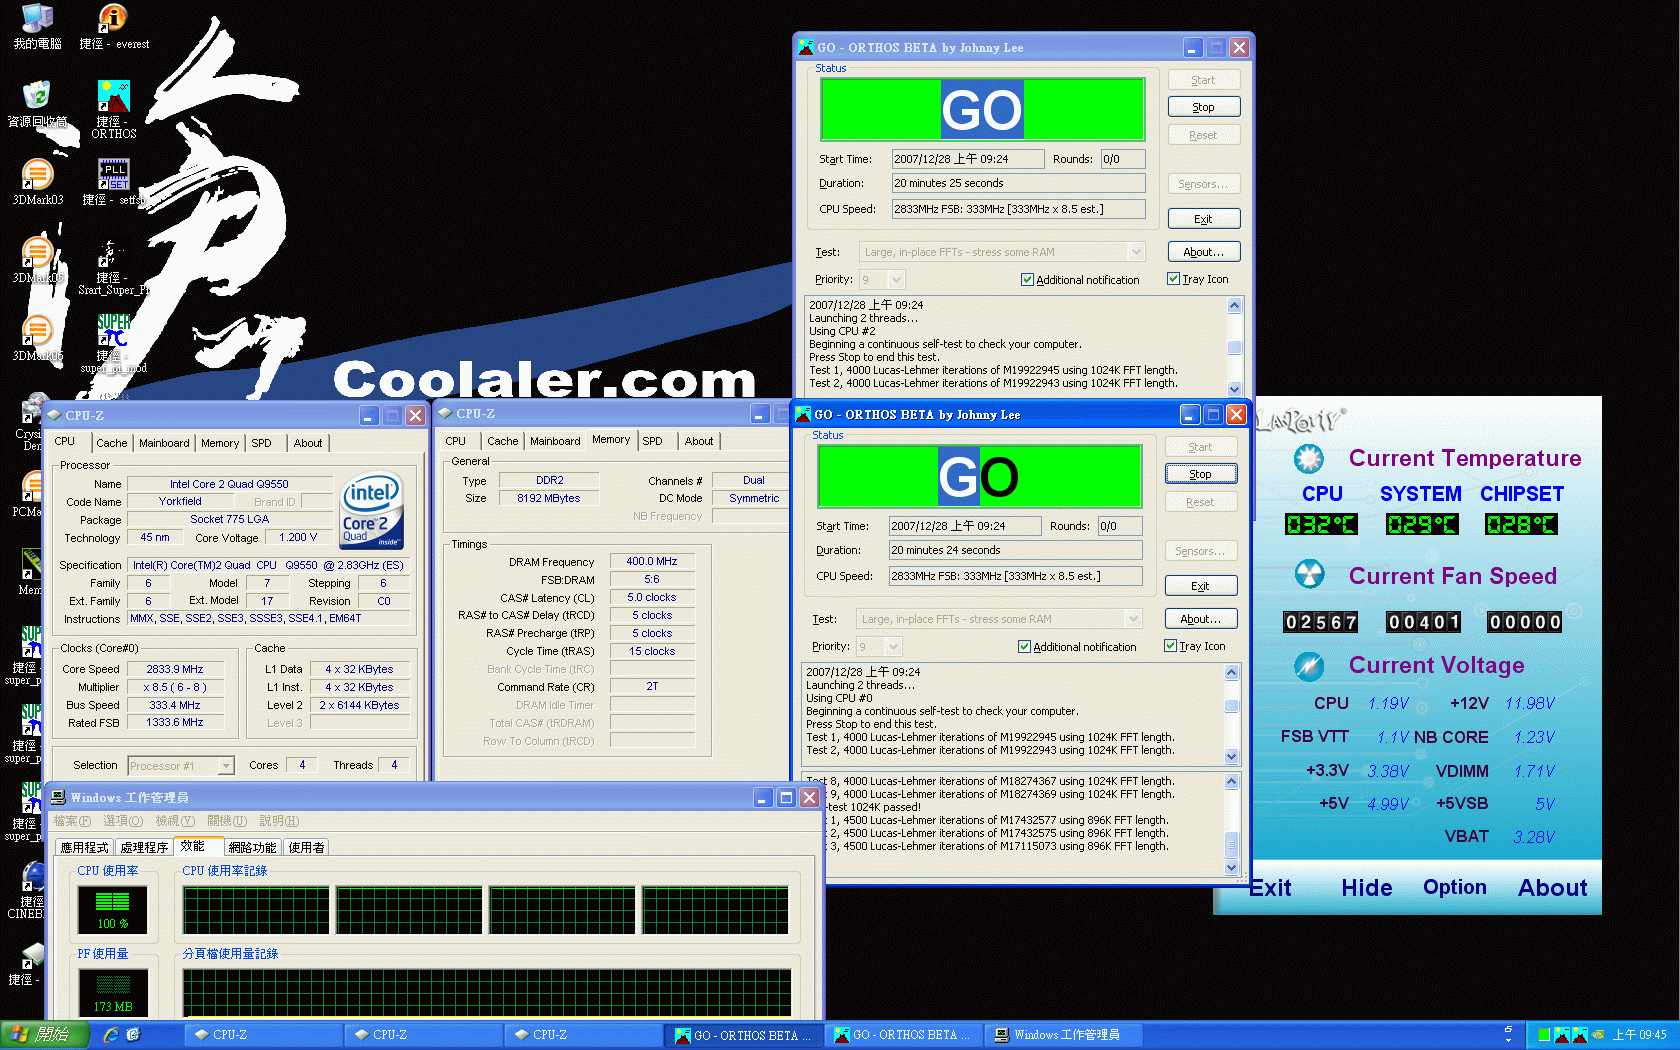Open the Start_Super_Pi shortcut icon

tap(113, 252)
